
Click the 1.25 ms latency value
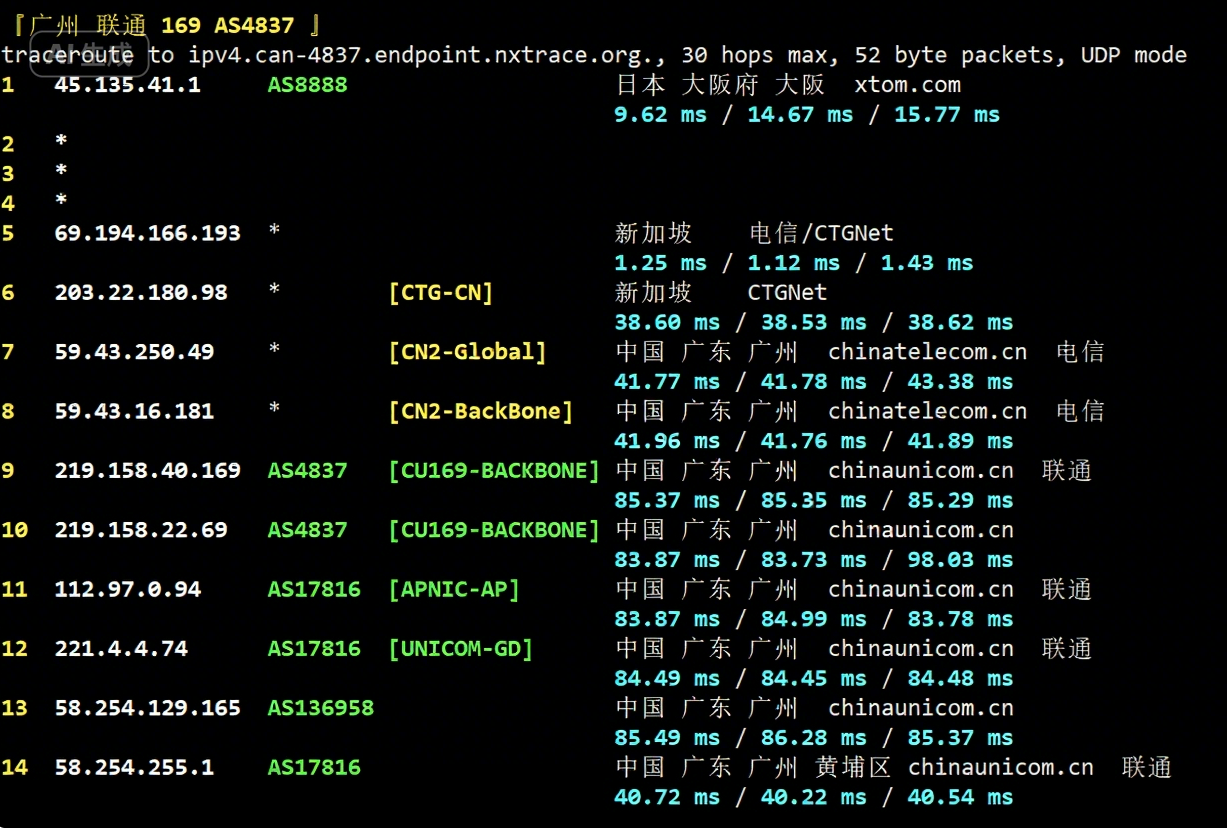point(660,263)
